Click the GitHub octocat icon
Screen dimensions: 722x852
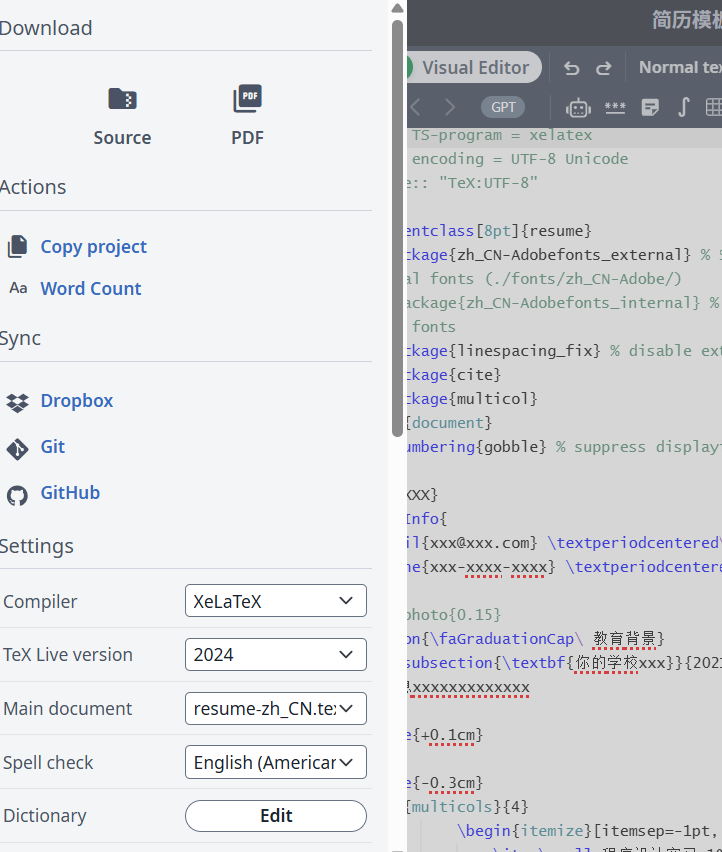tap(17, 496)
